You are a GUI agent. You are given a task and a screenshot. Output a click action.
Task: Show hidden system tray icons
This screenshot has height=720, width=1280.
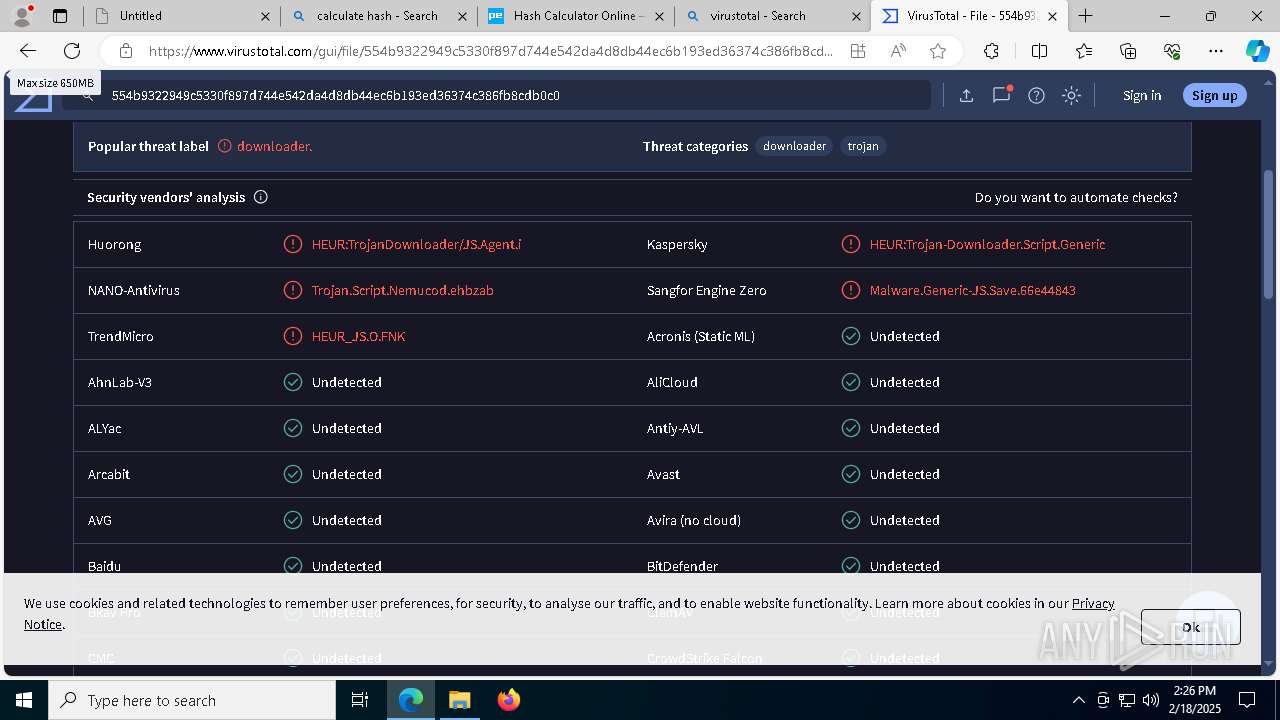click(x=1078, y=700)
